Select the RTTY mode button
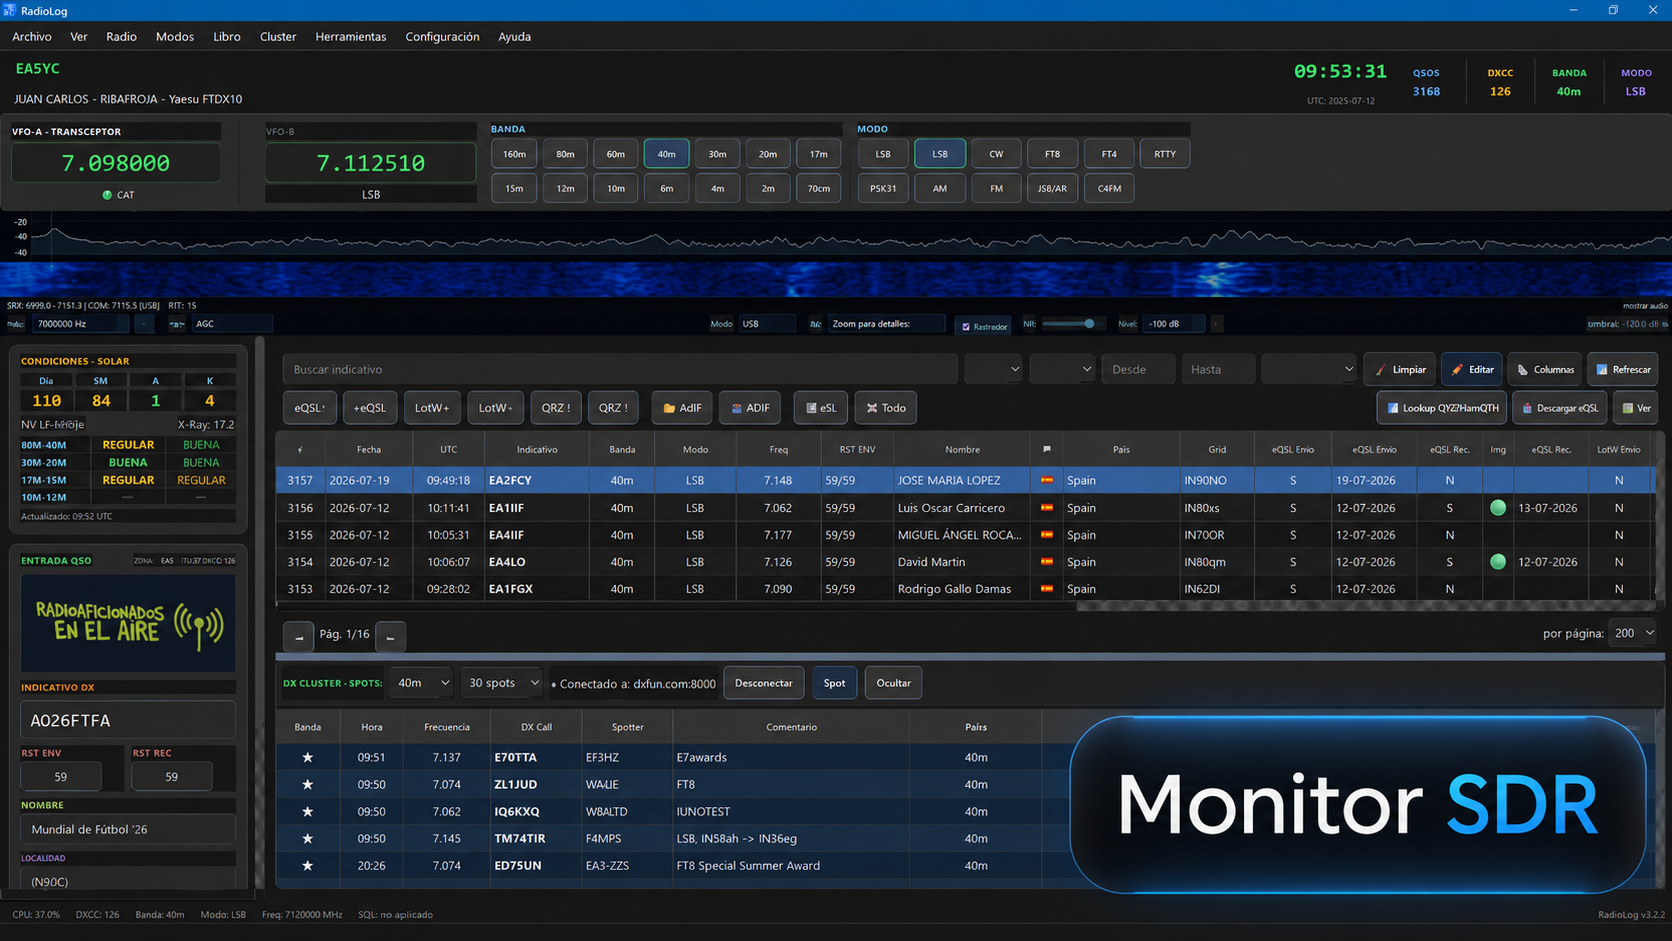The image size is (1672, 941). click(x=1165, y=154)
